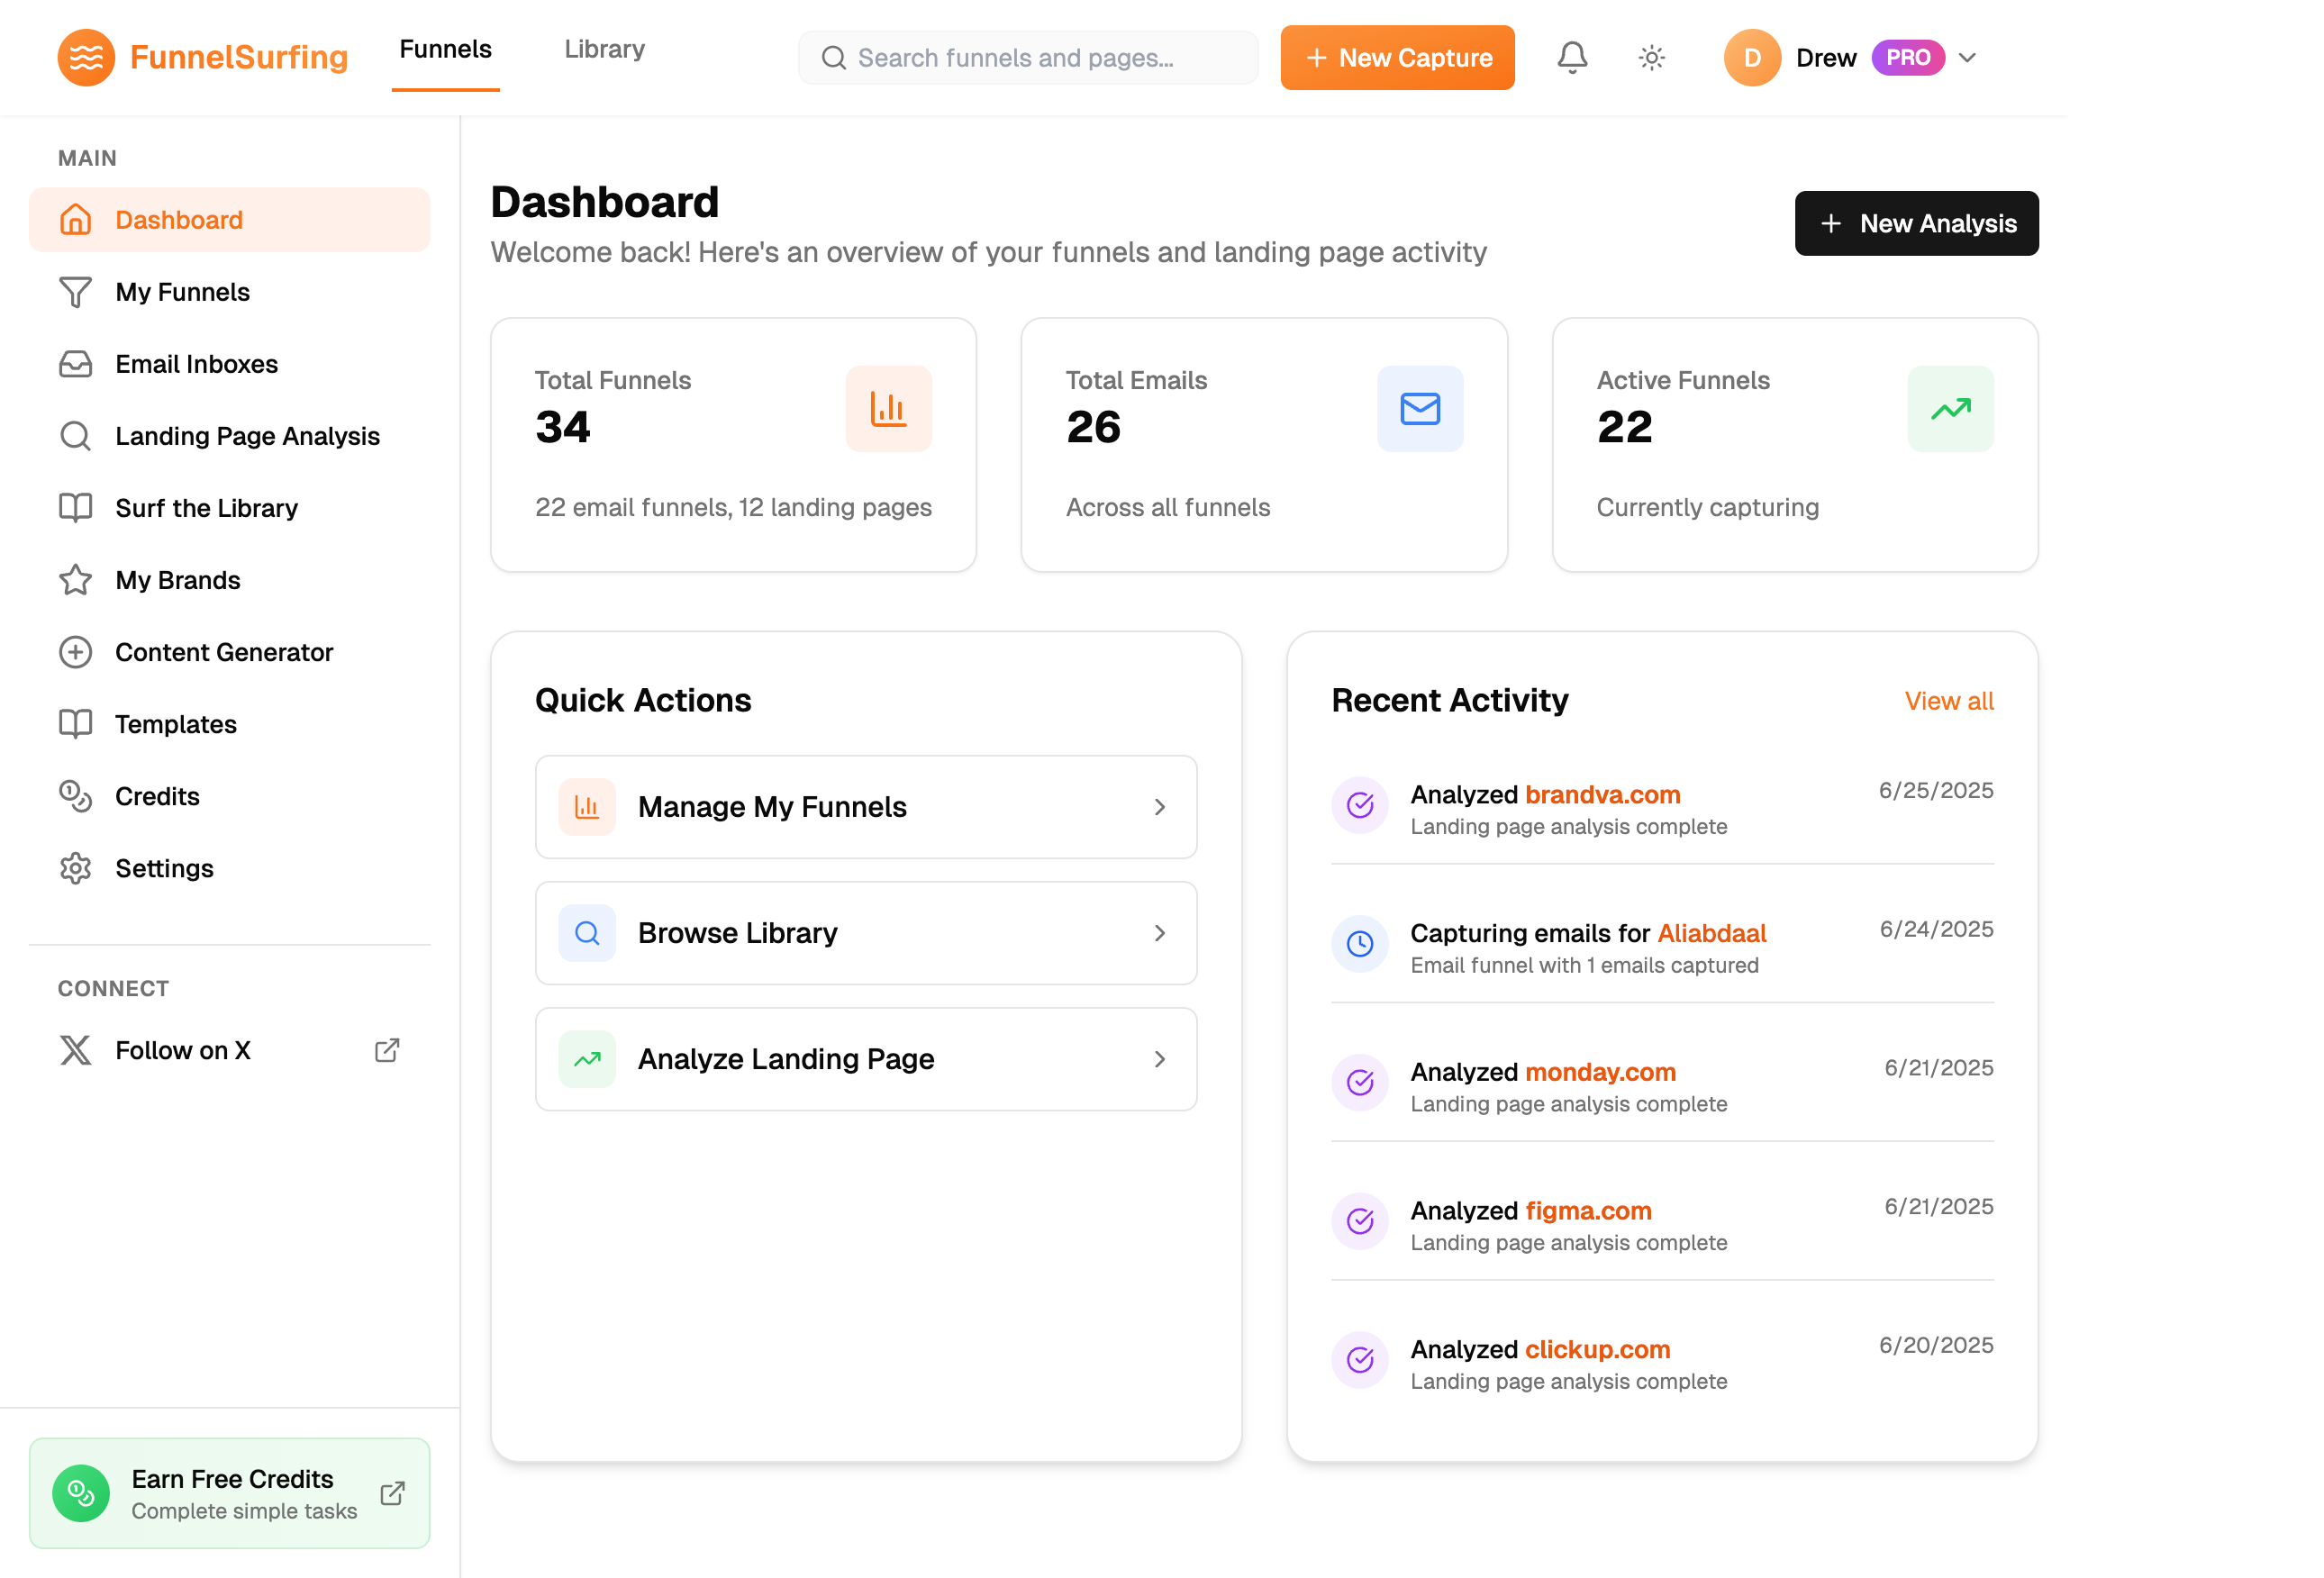Viewport: 2324px width, 1578px height.
Task: View all recent activity
Action: click(x=1948, y=700)
